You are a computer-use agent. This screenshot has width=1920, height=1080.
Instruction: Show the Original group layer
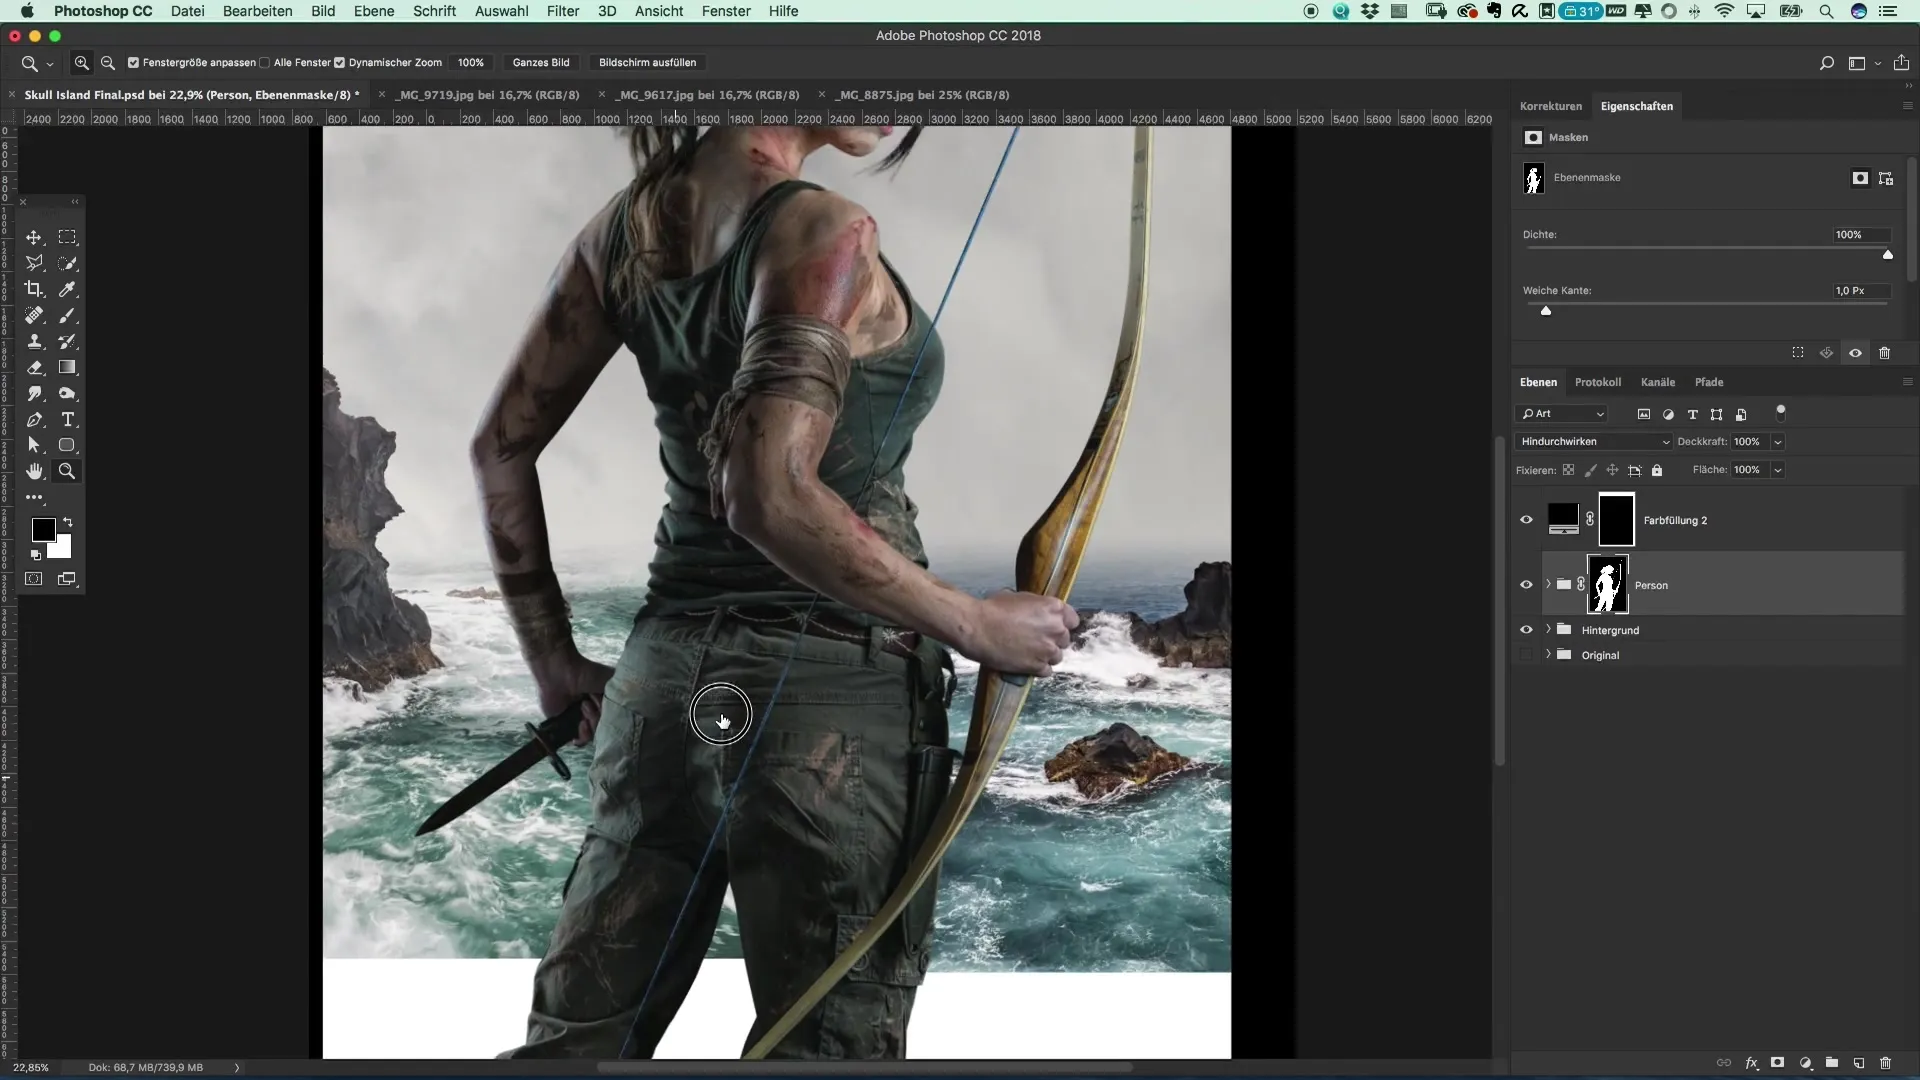1526,655
